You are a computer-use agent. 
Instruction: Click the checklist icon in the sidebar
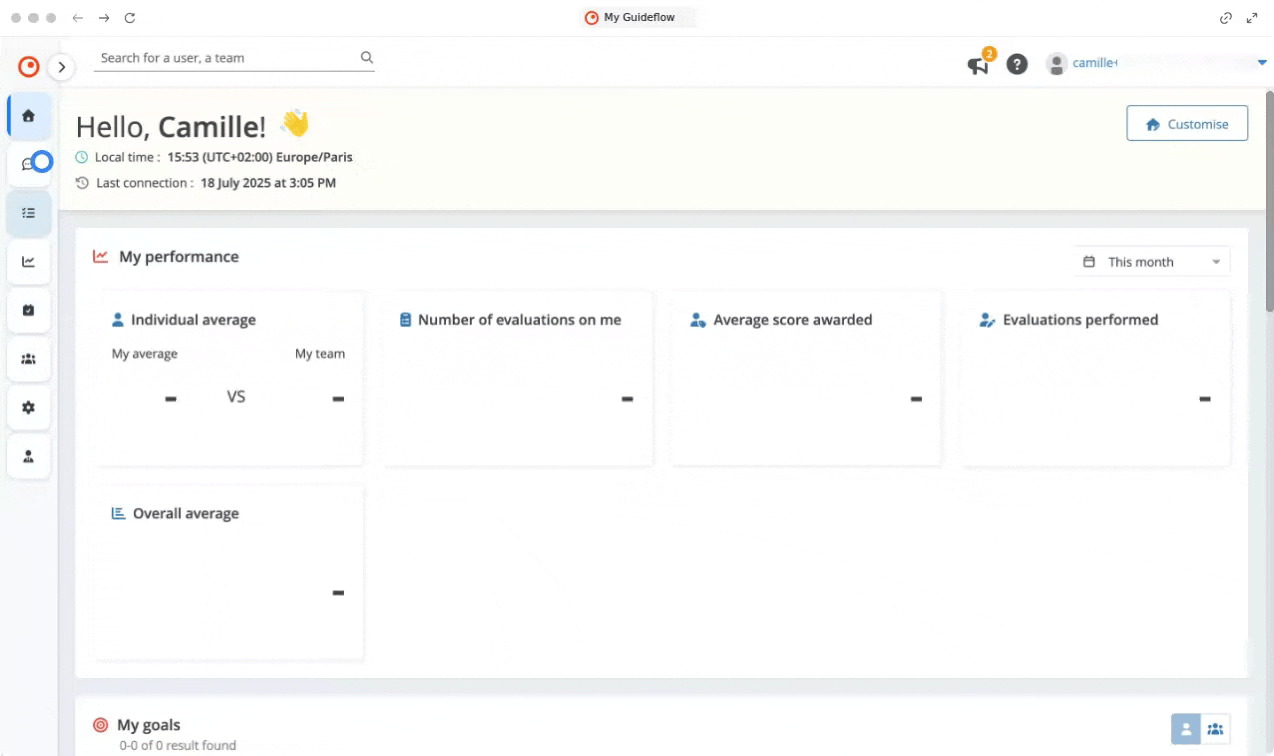[x=28, y=213]
